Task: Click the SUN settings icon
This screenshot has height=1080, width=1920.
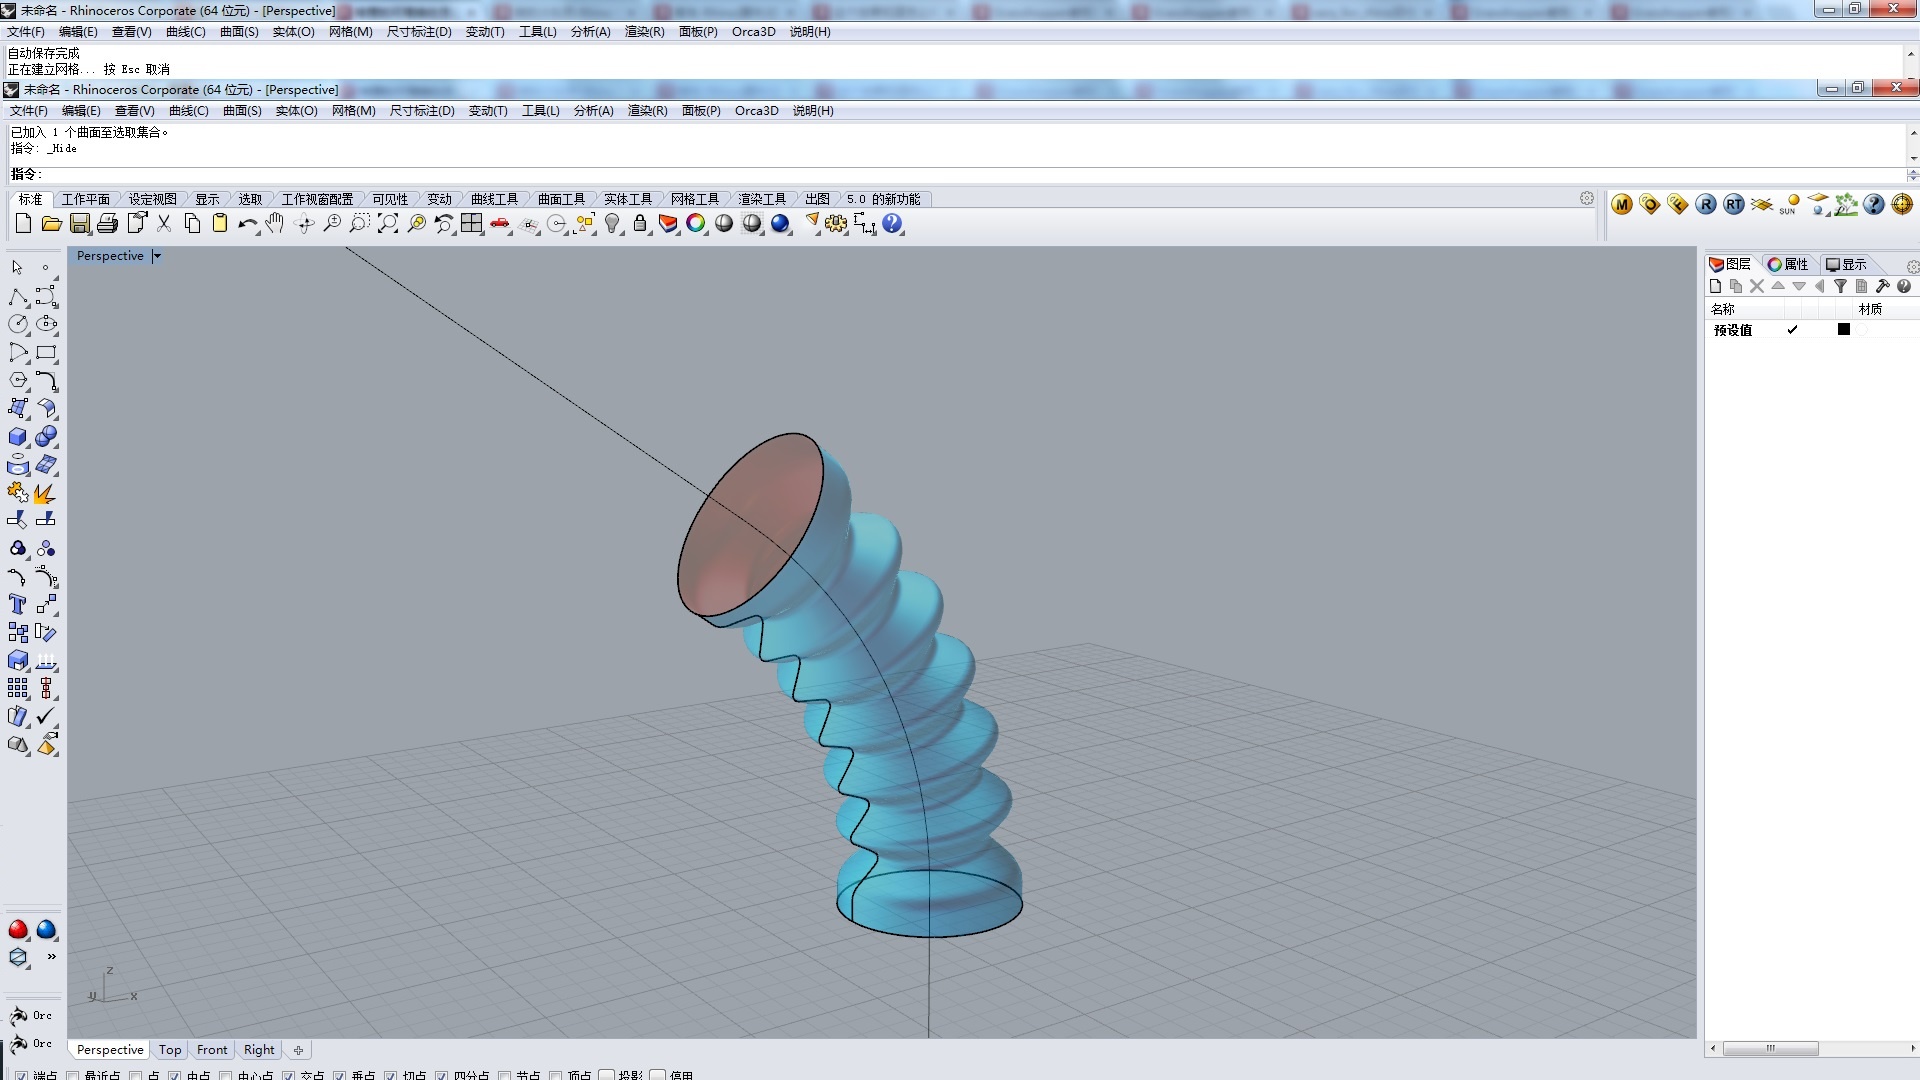Action: pos(1790,205)
